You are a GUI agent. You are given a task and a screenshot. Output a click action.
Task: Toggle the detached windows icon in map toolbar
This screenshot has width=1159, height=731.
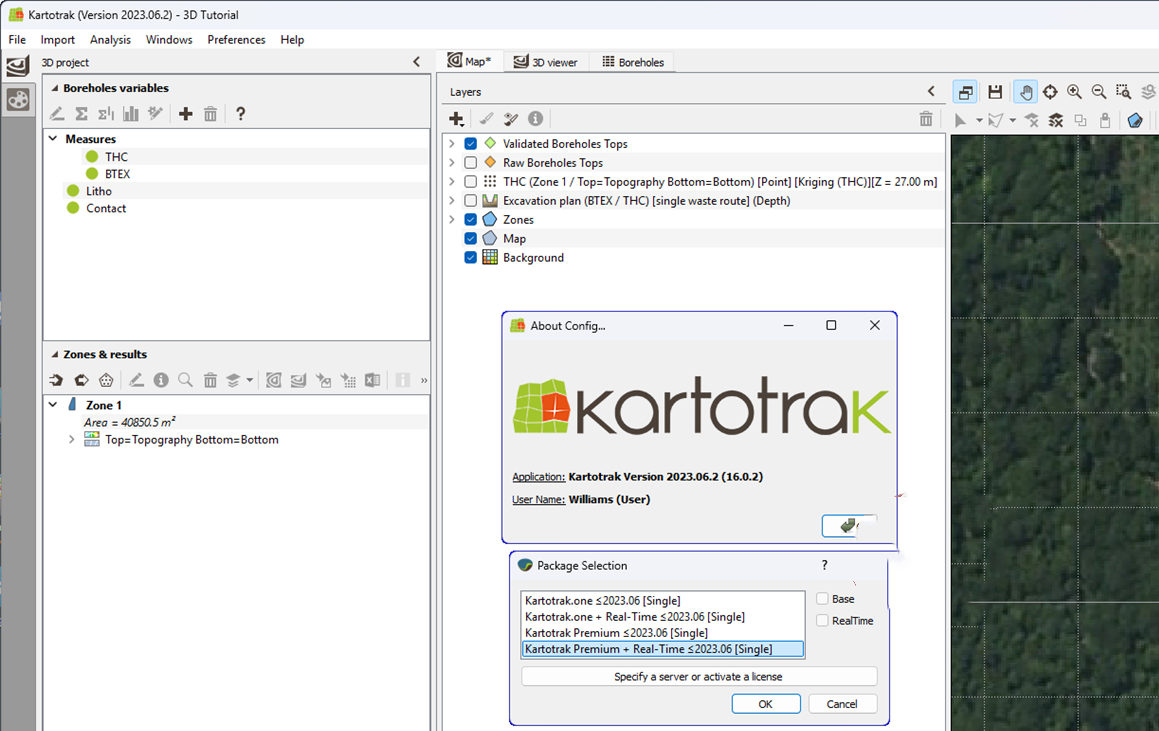(x=965, y=92)
